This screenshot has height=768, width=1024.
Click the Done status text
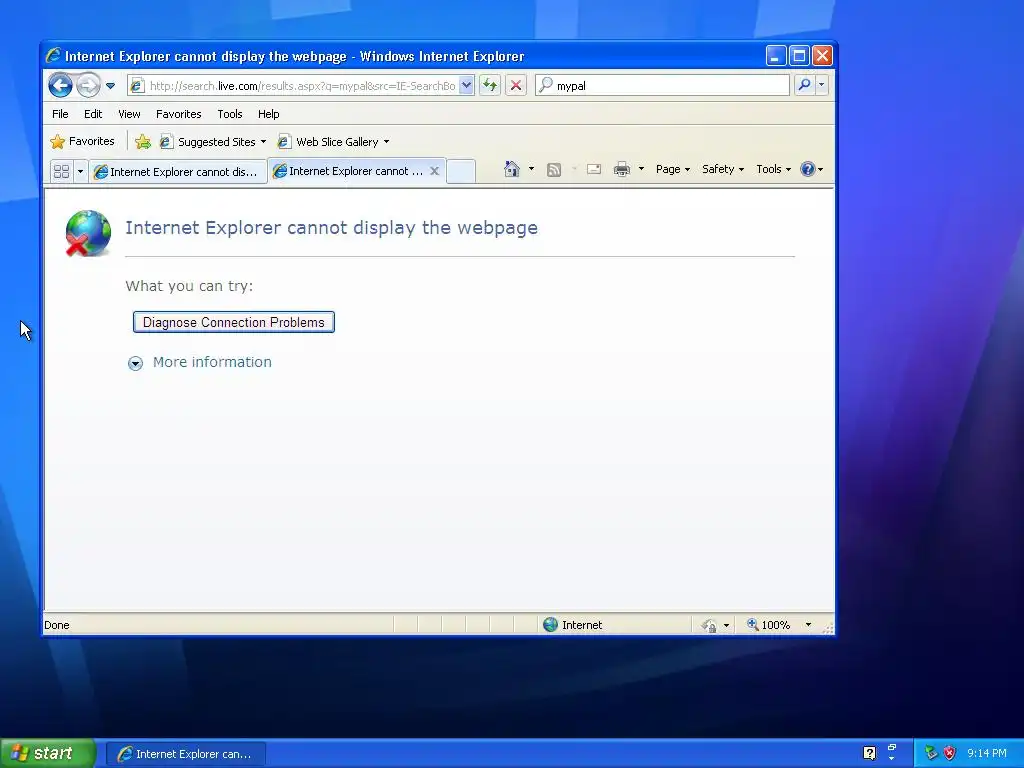(x=57, y=625)
